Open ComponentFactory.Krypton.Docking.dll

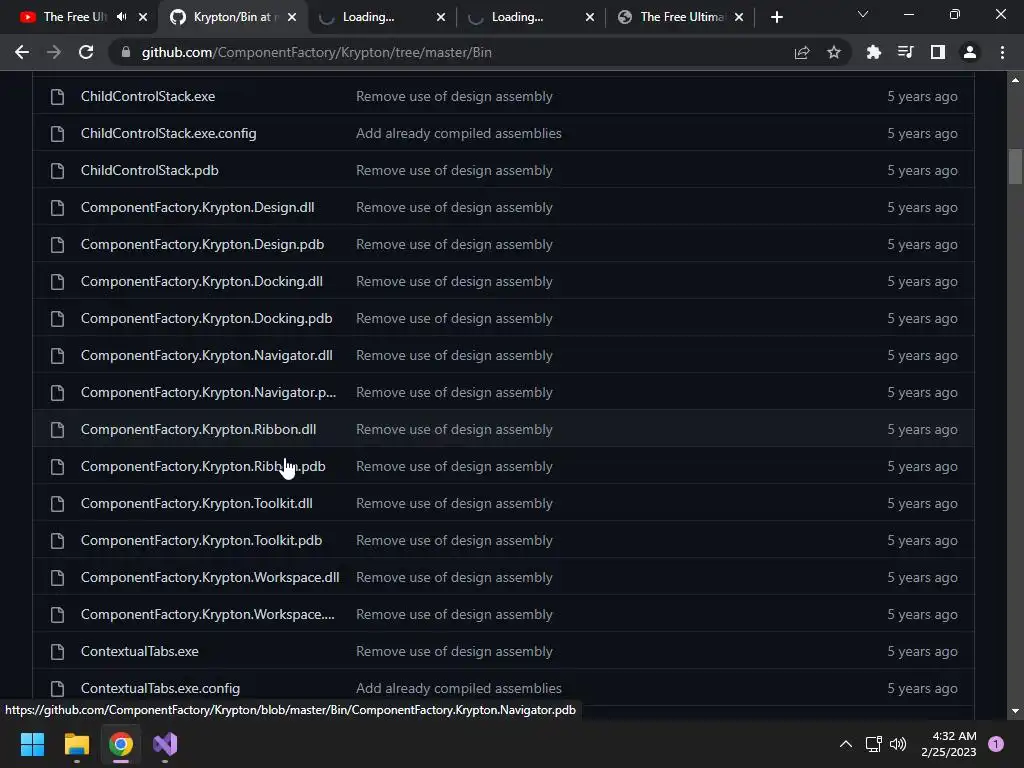(202, 281)
